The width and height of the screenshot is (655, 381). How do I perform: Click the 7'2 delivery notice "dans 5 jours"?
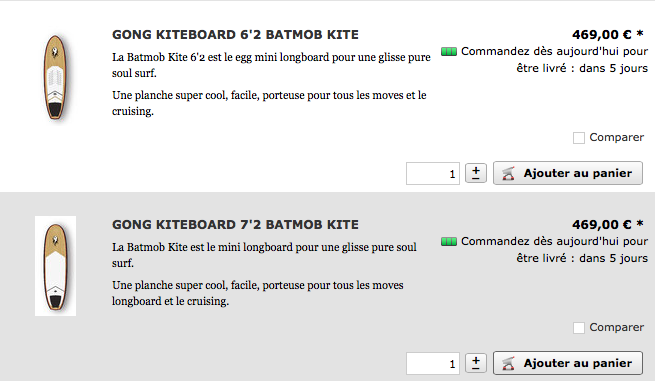pos(613,258)
